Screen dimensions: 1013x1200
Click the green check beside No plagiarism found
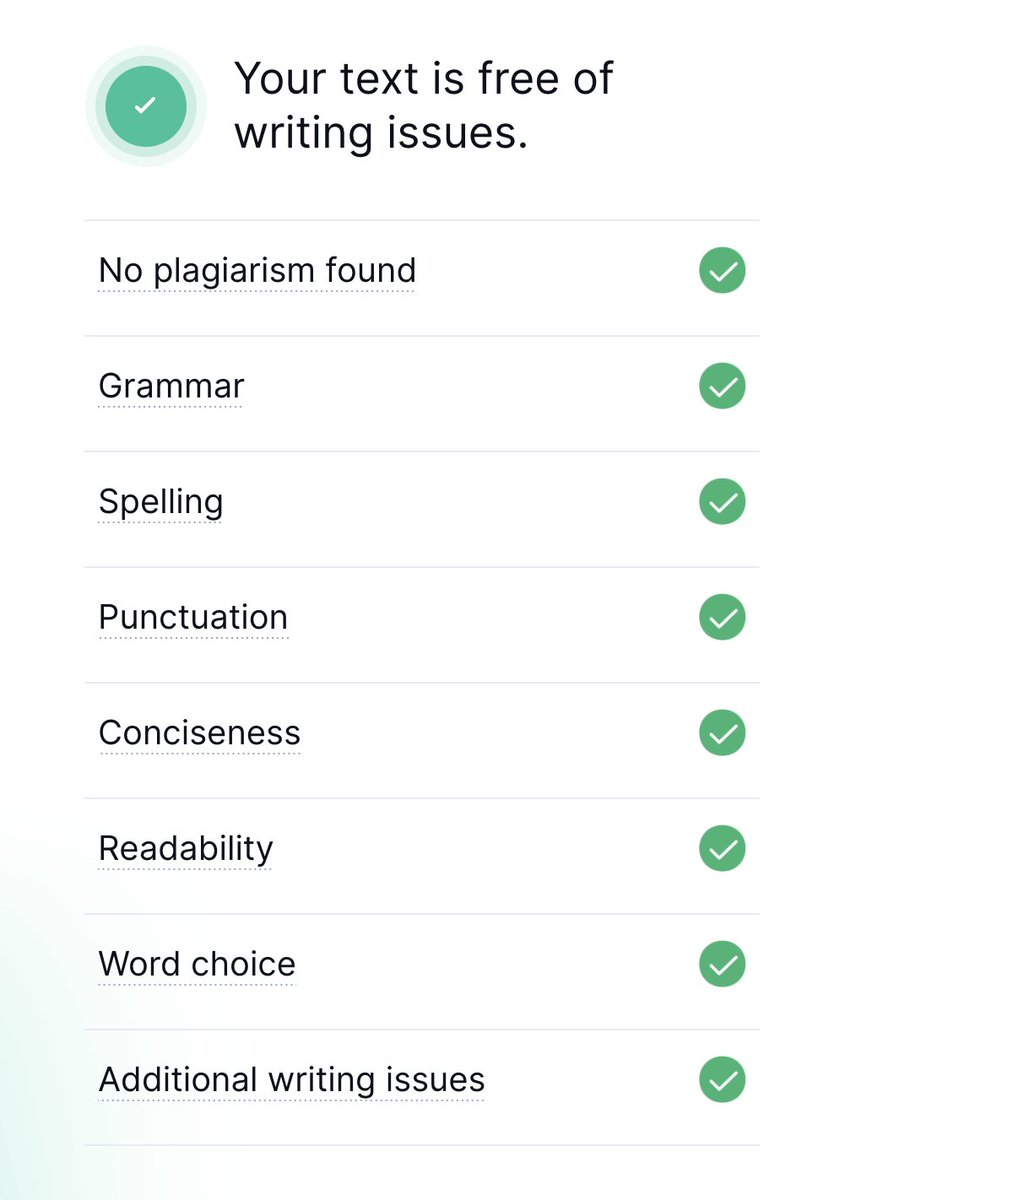[722, 270]
